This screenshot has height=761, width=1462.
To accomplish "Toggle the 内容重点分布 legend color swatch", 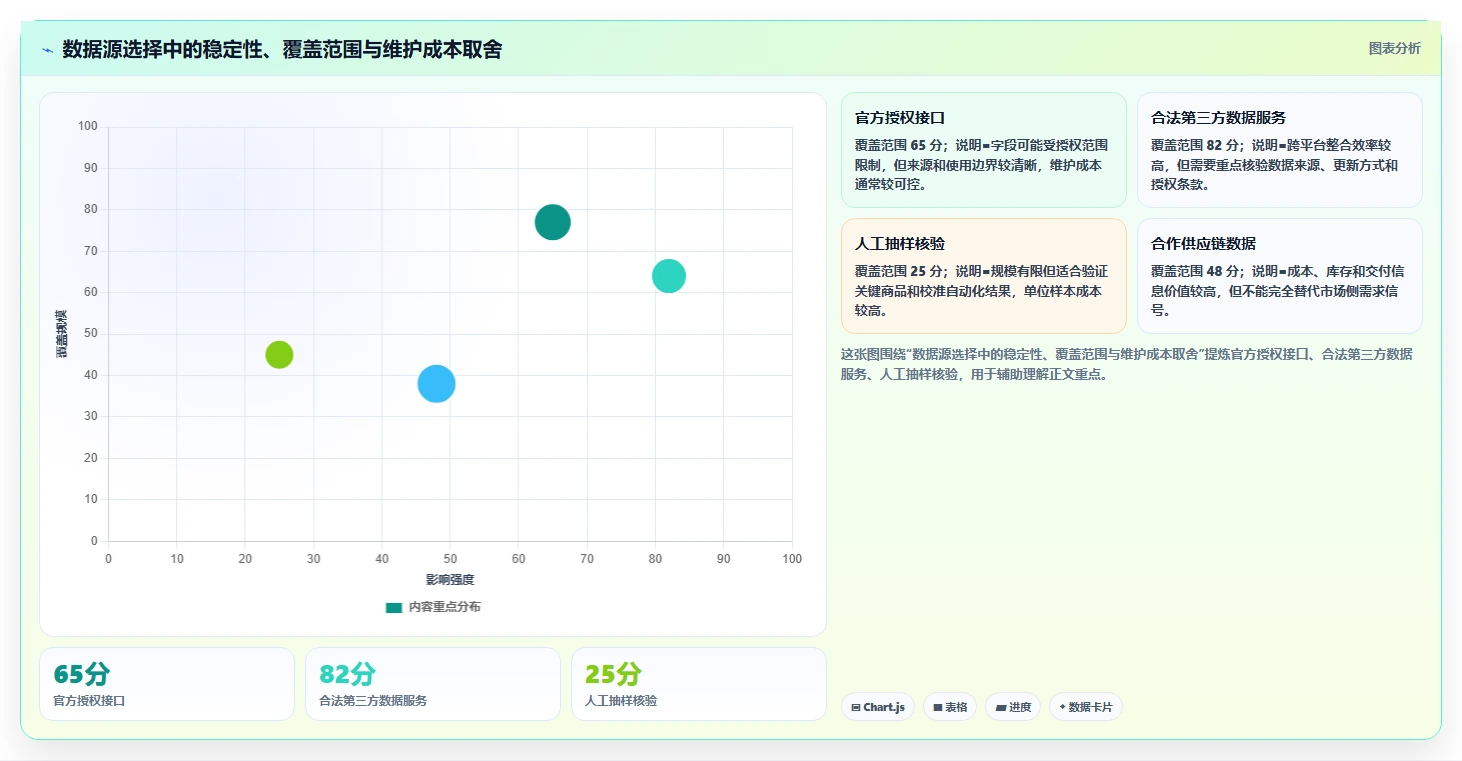I will (394, 607).
